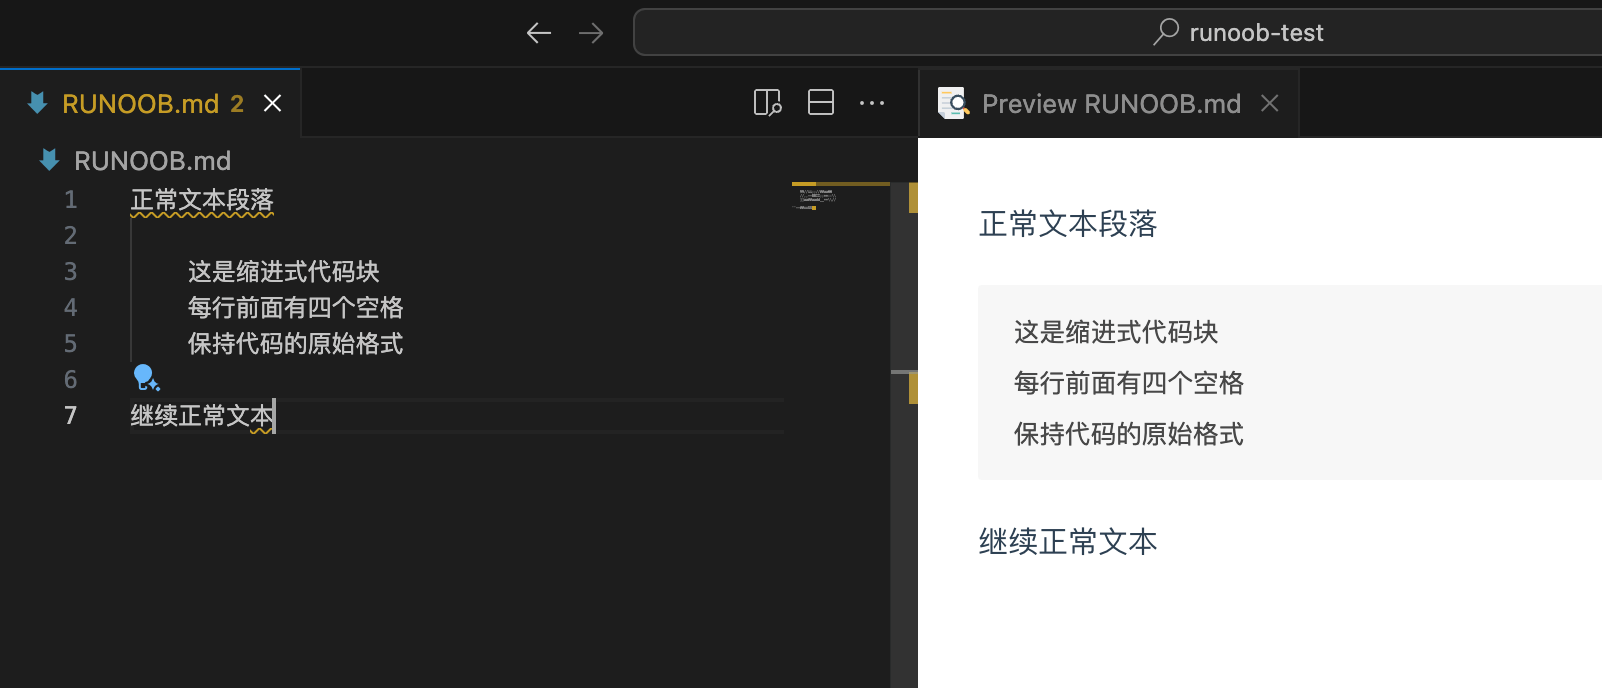
Task: Close the Preview RUNOOB.md tab
Action: pos(1270,103)
